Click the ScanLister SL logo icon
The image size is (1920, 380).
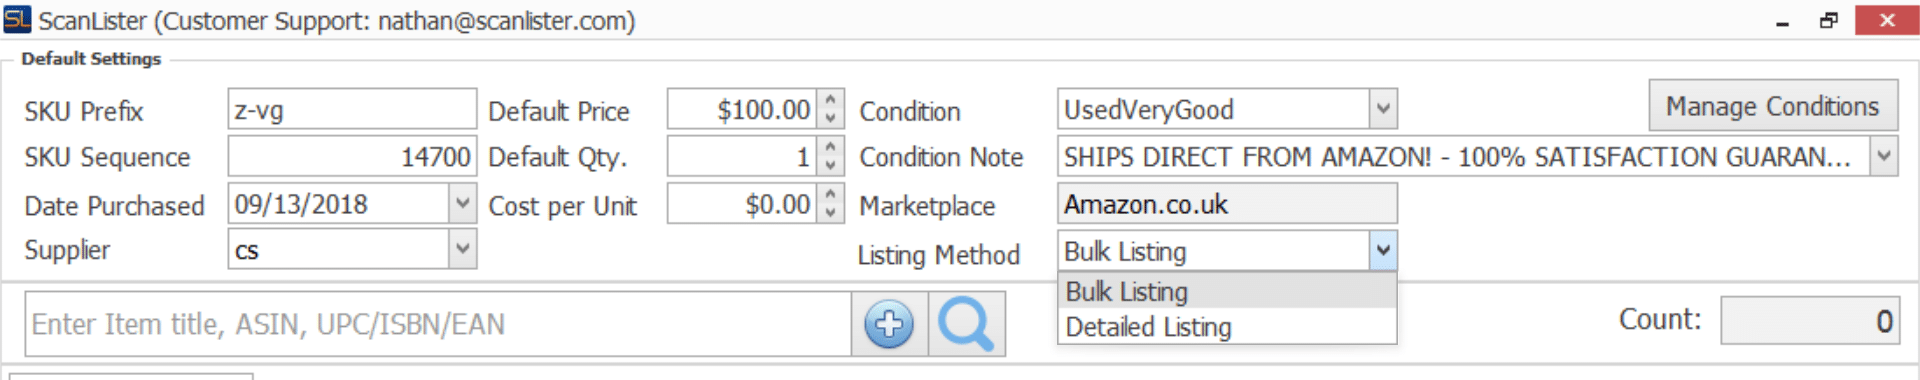tap(17, 19)
